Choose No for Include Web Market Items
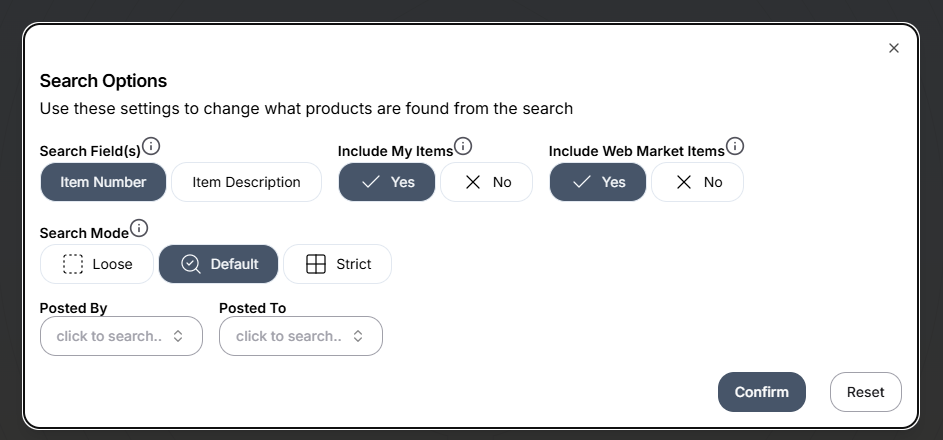 click(x=697, y=182)
